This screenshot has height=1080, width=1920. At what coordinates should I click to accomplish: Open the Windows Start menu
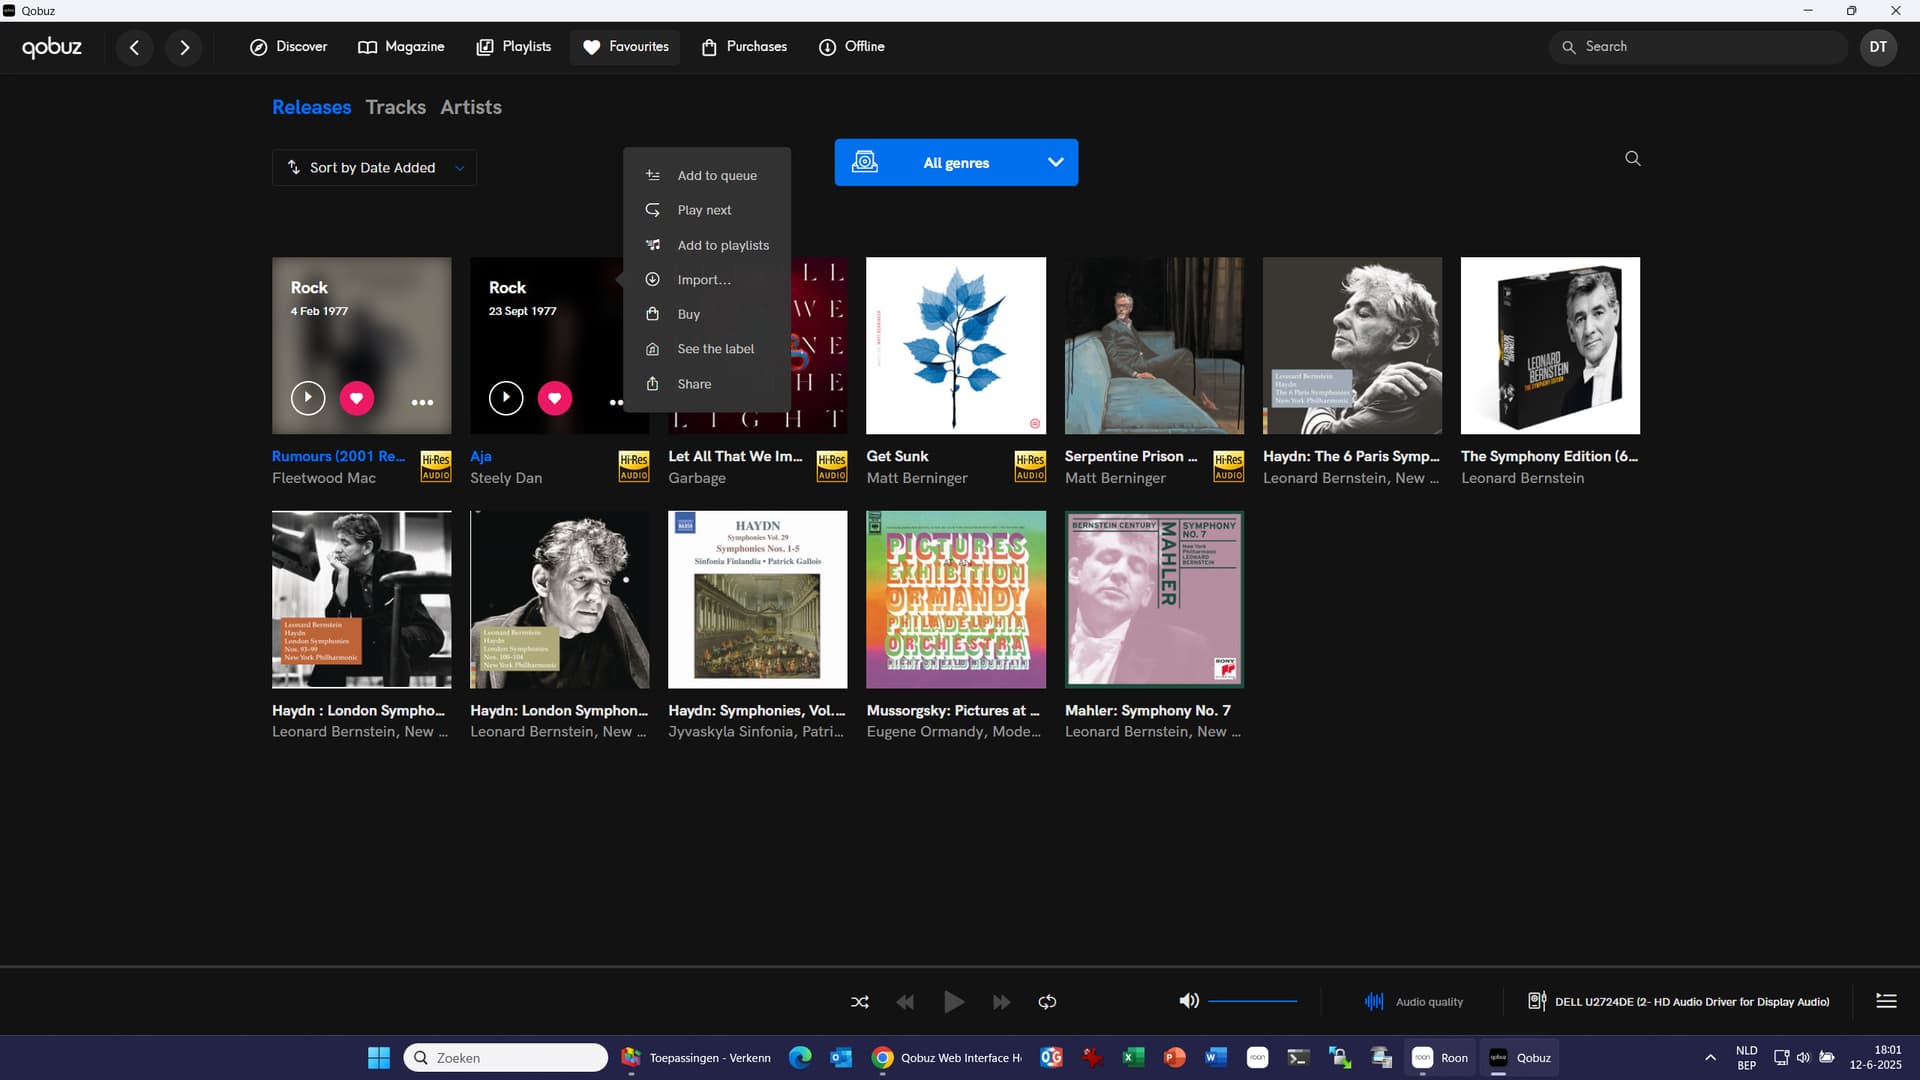coord(378,1058)
